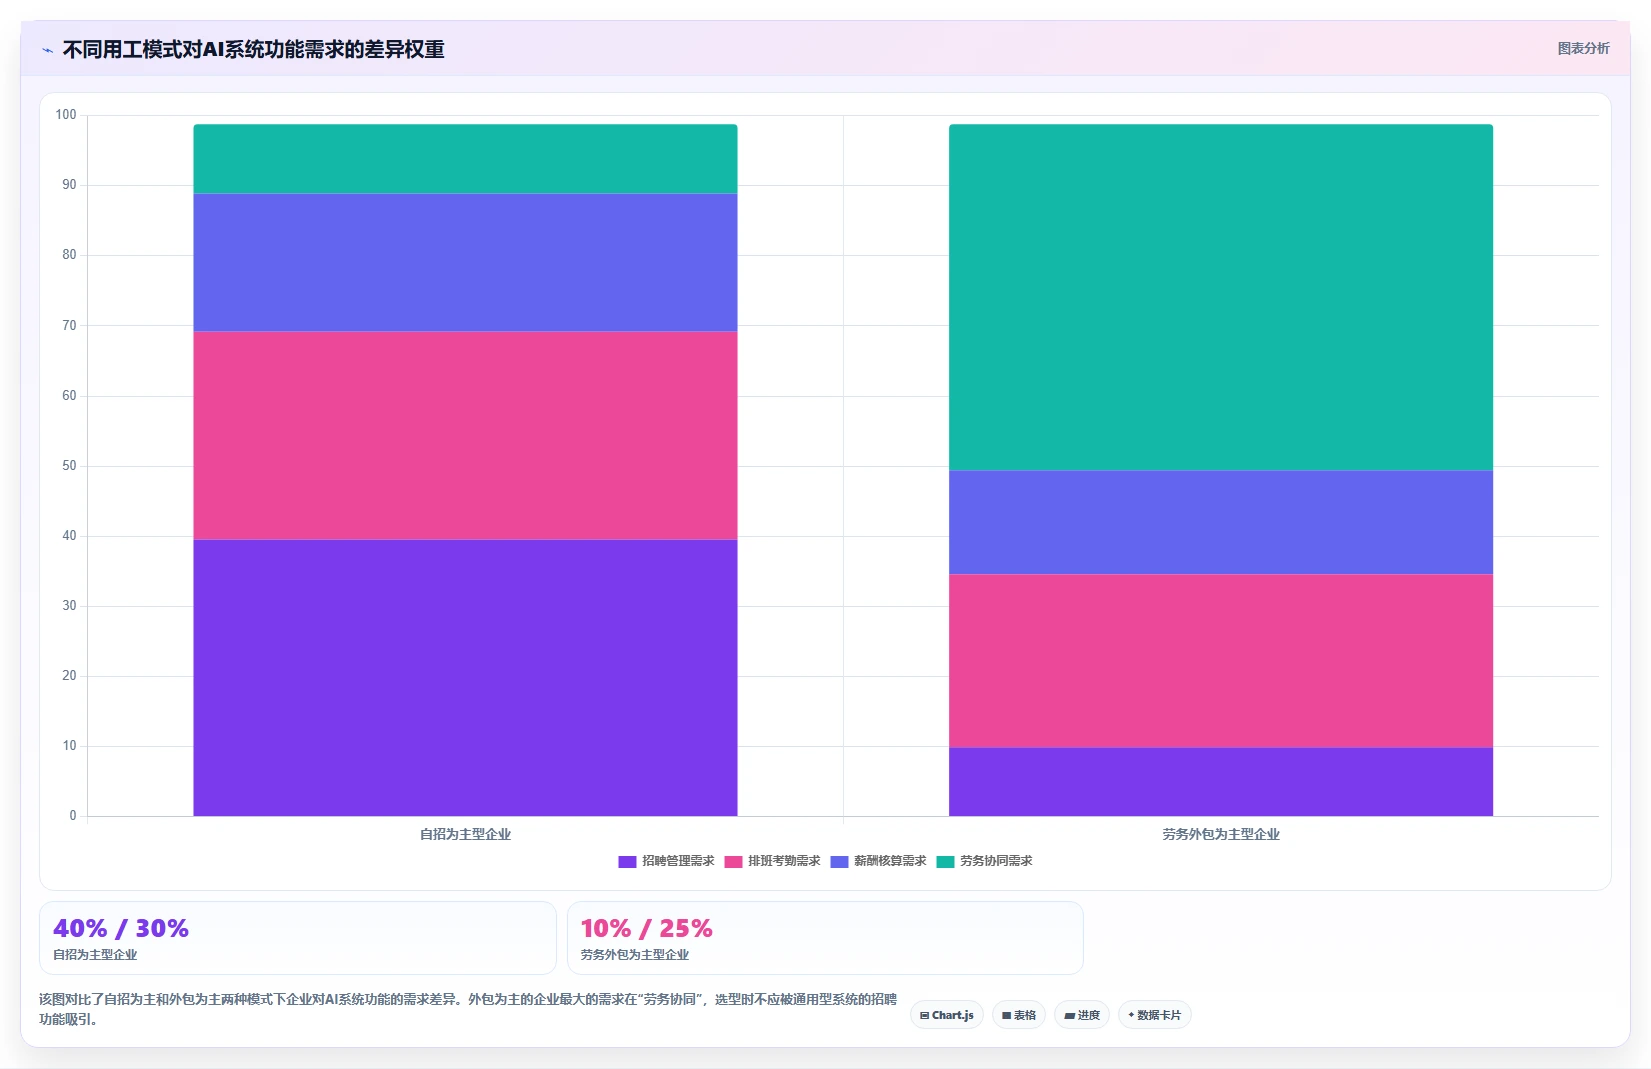Toggle 薪酬核算需求 legend blue swatch
Image resolution: width=1651 pixels, height=1069 pixels.
tap(839, 862)
